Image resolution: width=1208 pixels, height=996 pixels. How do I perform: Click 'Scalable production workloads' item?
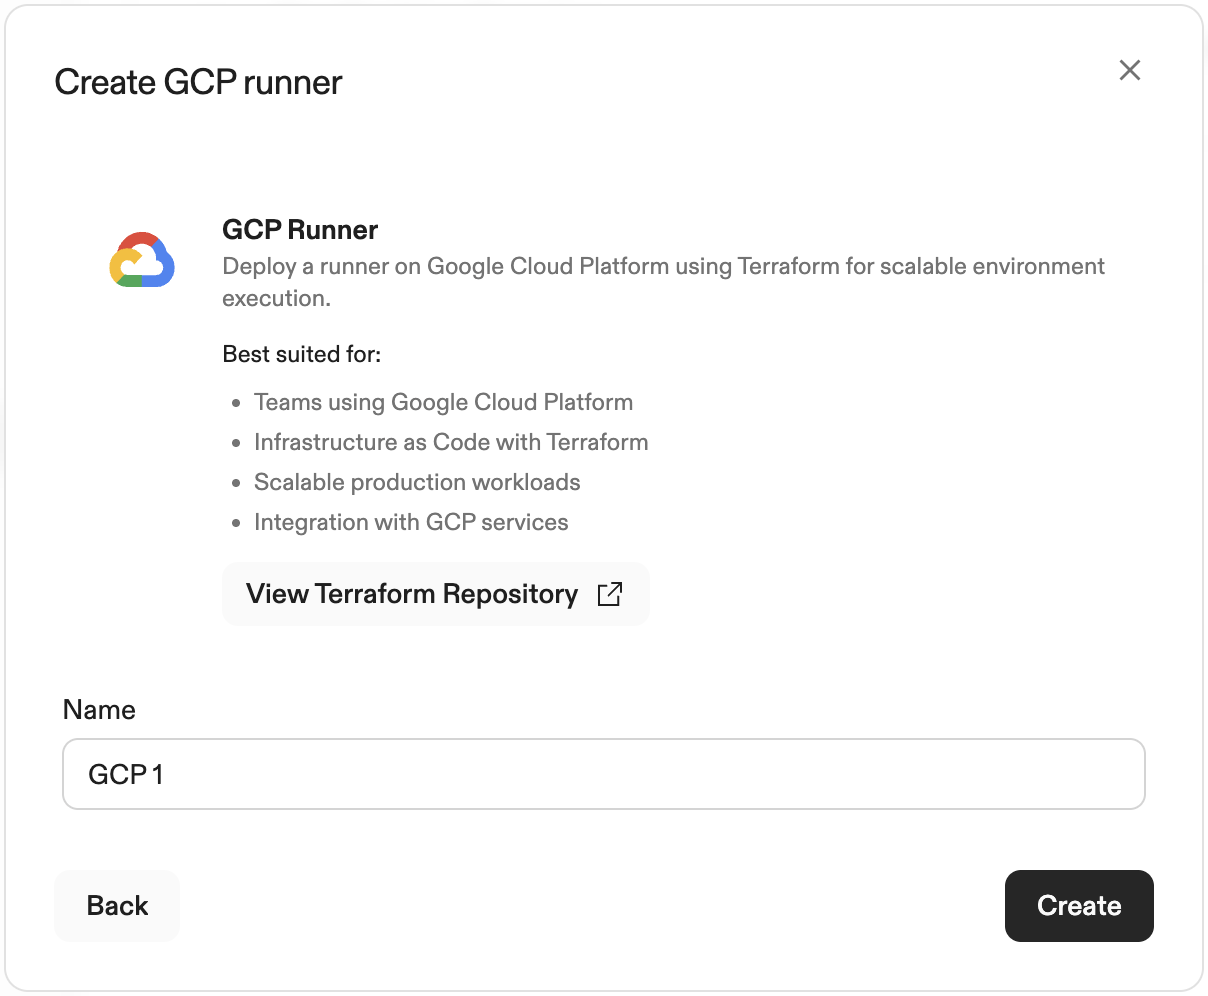point(417,482)
